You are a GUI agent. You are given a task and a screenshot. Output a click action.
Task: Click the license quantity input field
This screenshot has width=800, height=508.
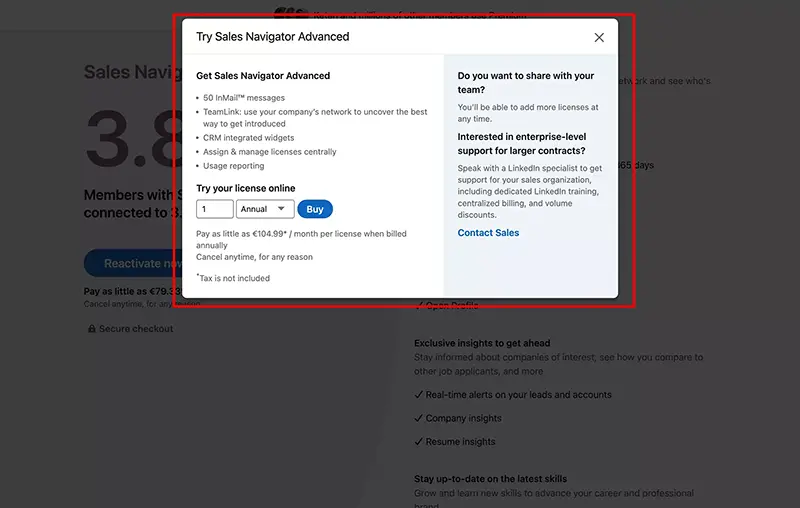[215, 209]
